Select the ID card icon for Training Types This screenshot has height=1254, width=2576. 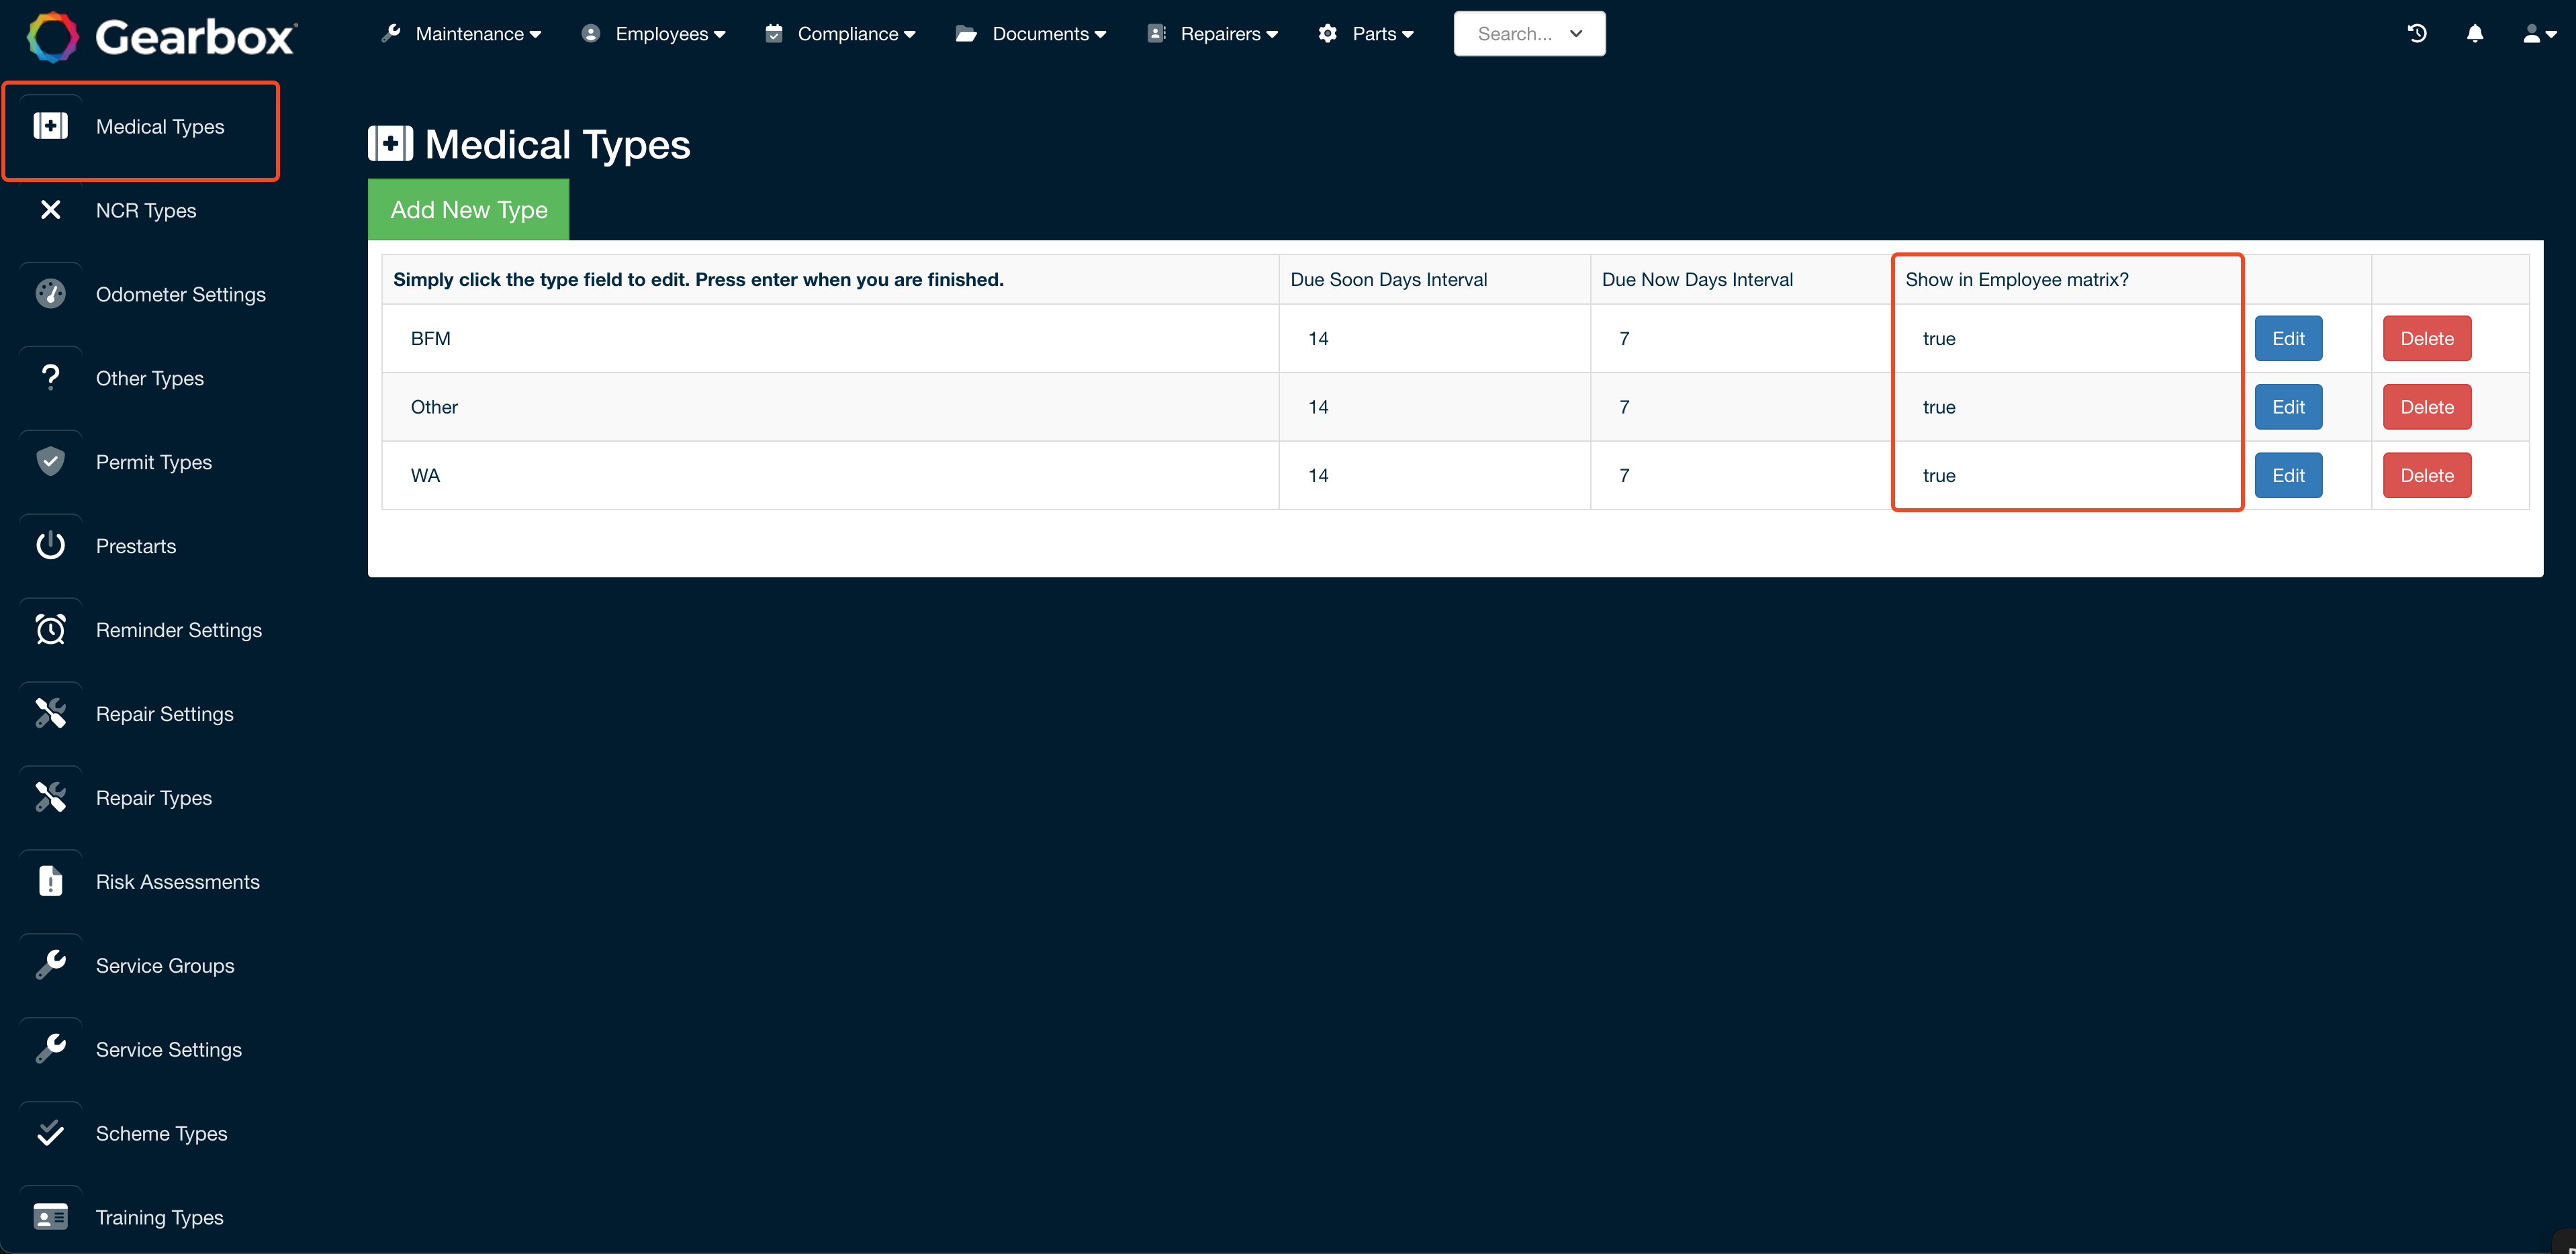click(x=50, y=1216)
